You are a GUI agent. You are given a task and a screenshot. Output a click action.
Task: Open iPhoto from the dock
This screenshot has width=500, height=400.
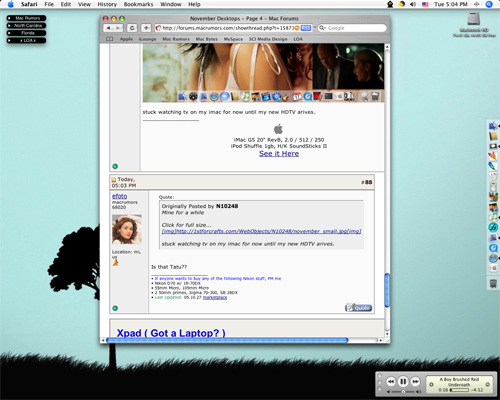(x=493, y=207)
